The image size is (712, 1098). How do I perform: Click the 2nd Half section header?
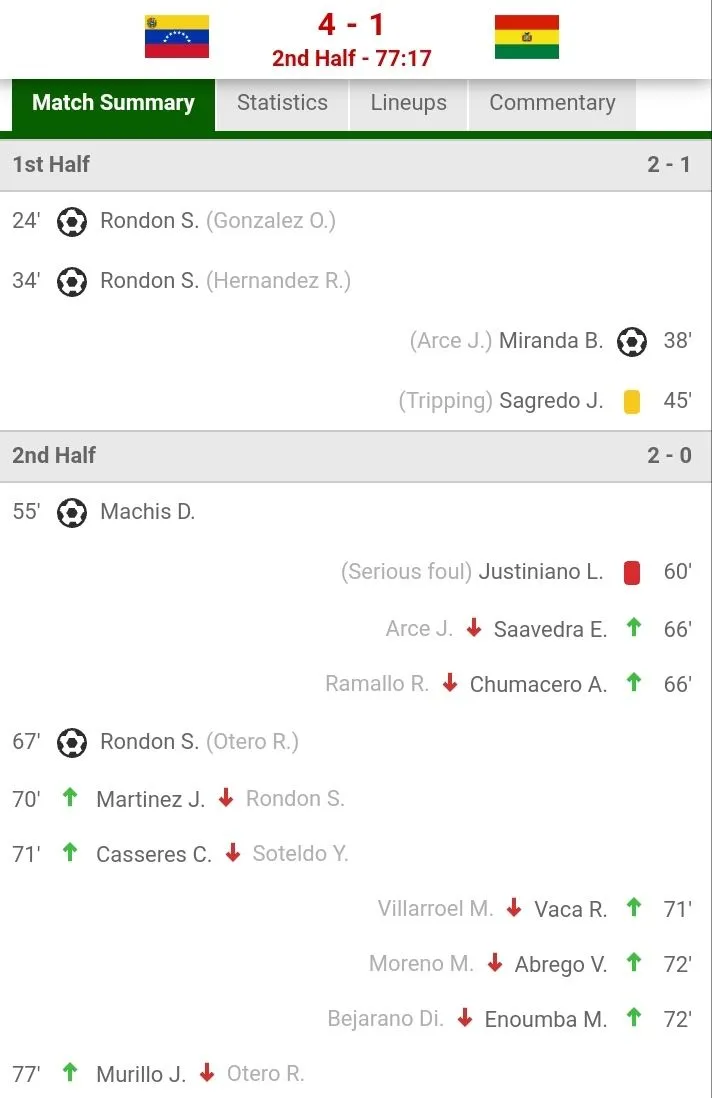point(54,455)
